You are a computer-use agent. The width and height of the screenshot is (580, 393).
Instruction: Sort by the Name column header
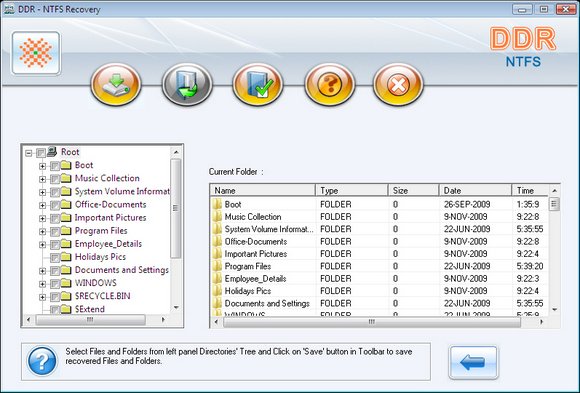tap(263, 190)
